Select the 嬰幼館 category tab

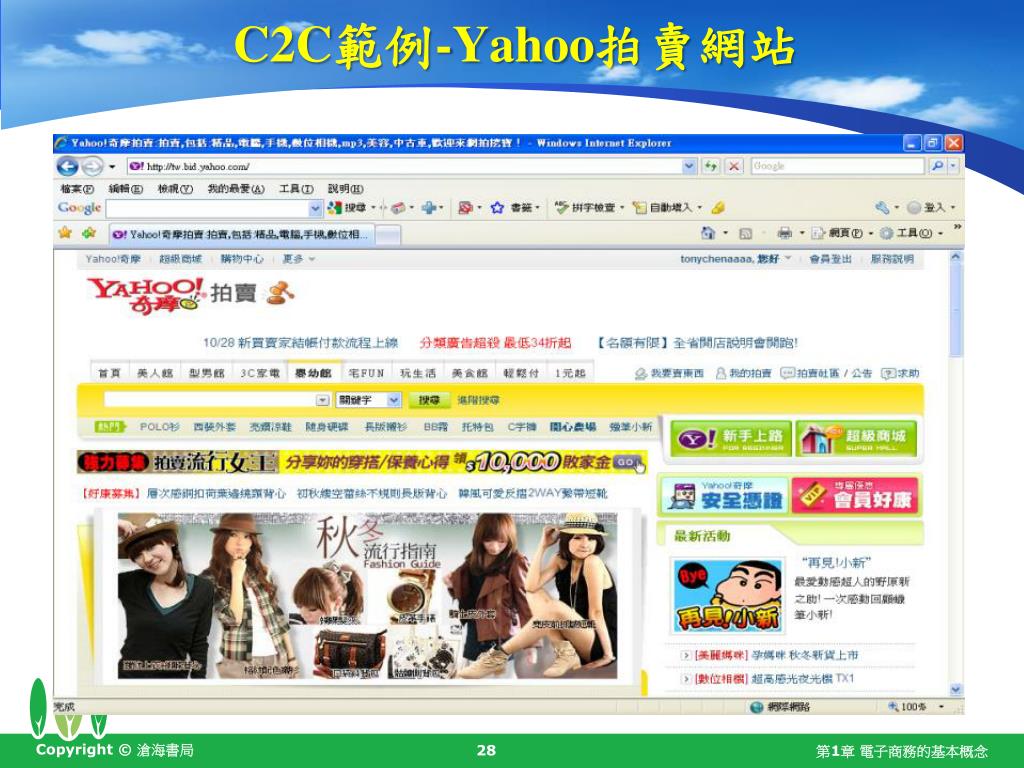click(313, 373)
